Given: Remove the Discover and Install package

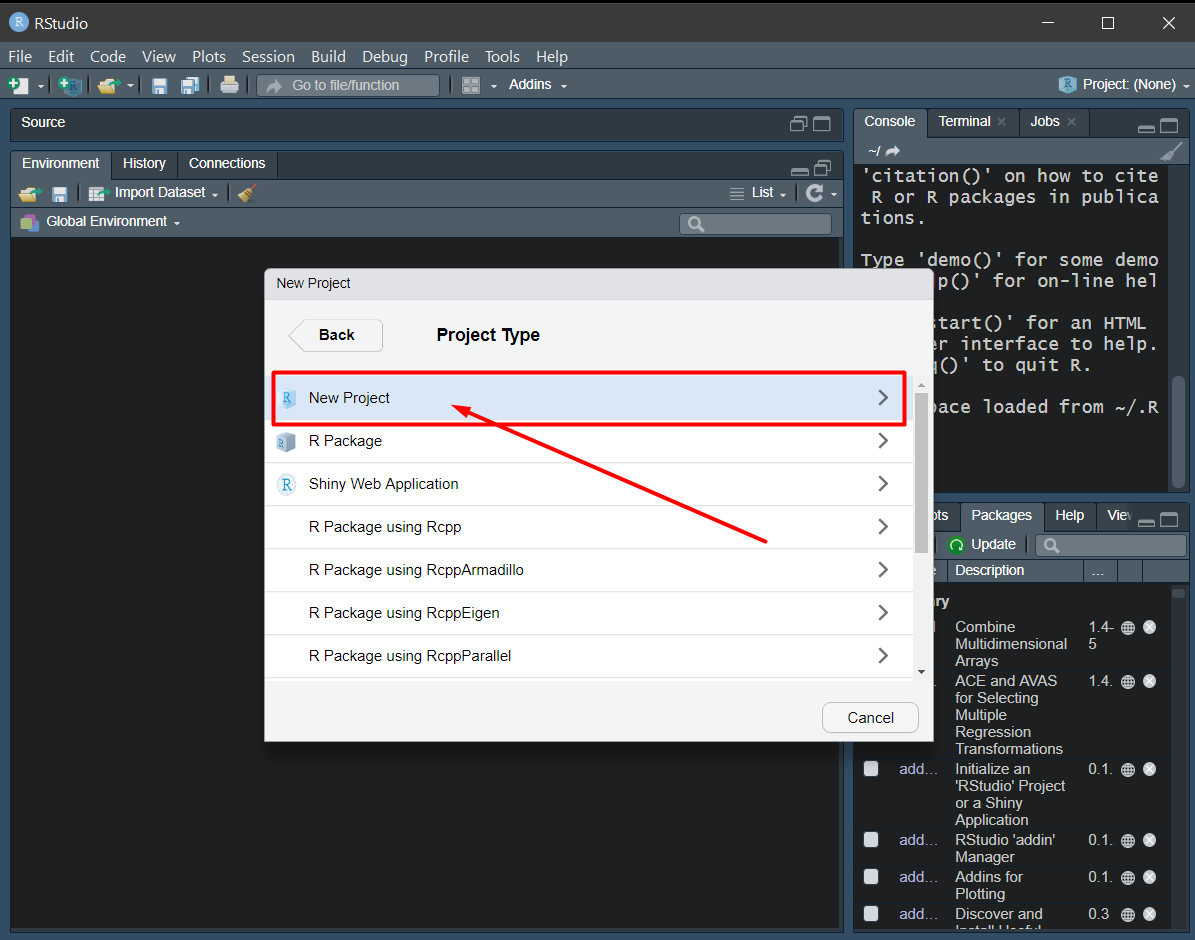Looking at the screenshot, I should 1150,913.
